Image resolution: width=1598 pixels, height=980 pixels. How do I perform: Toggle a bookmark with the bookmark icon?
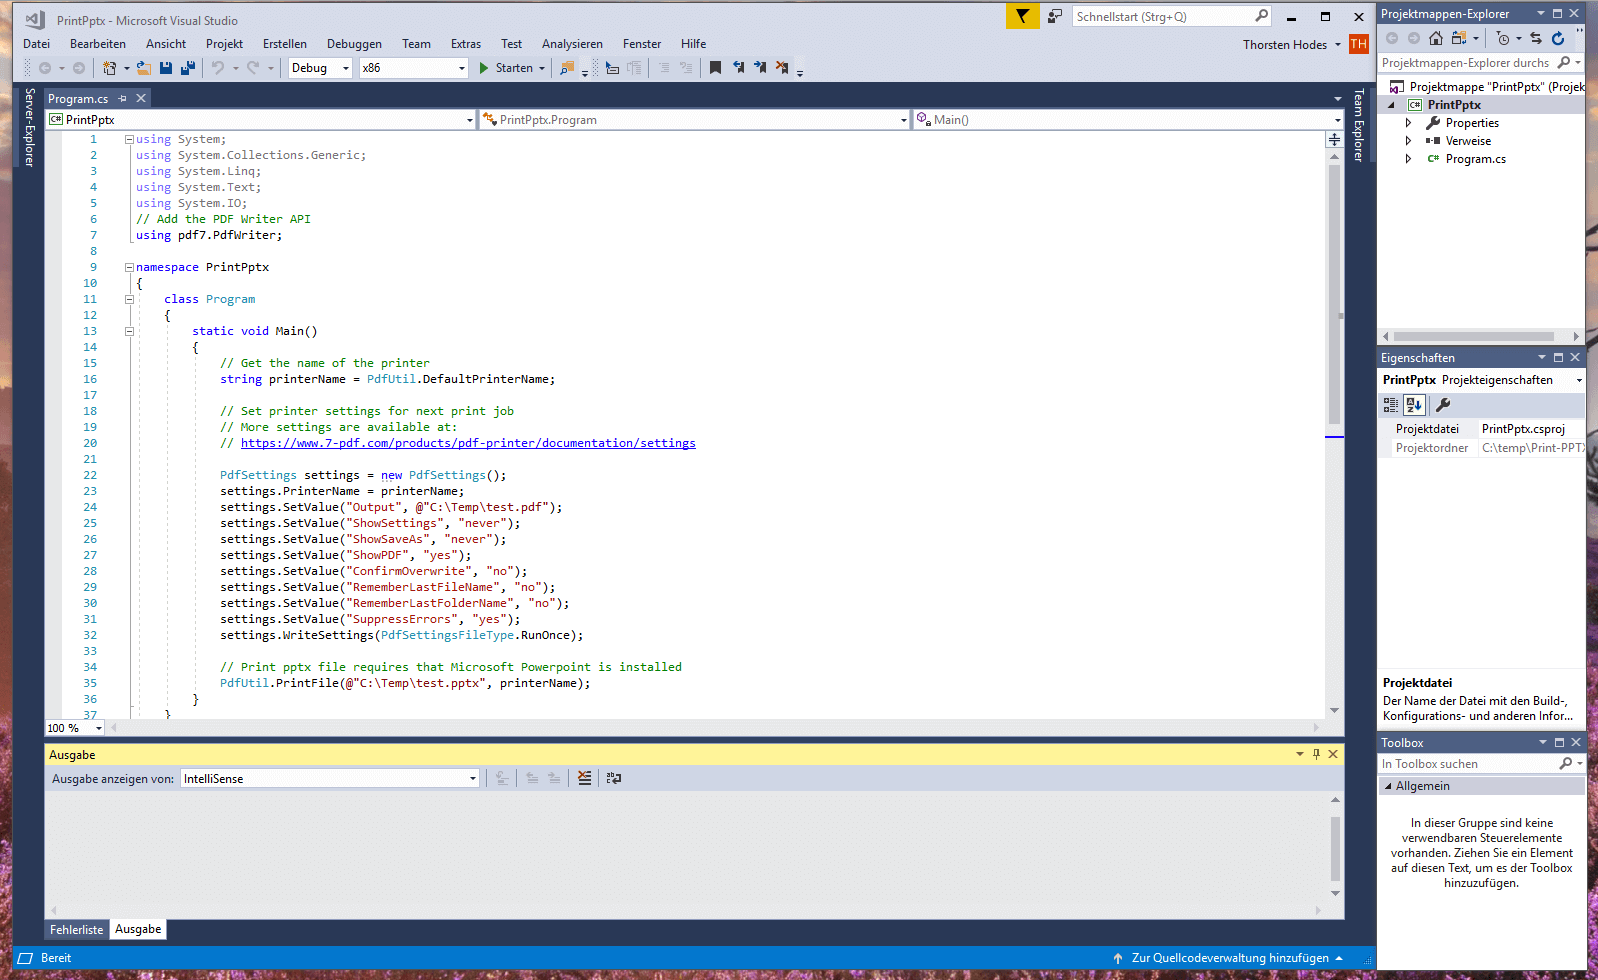pos(715,68)
